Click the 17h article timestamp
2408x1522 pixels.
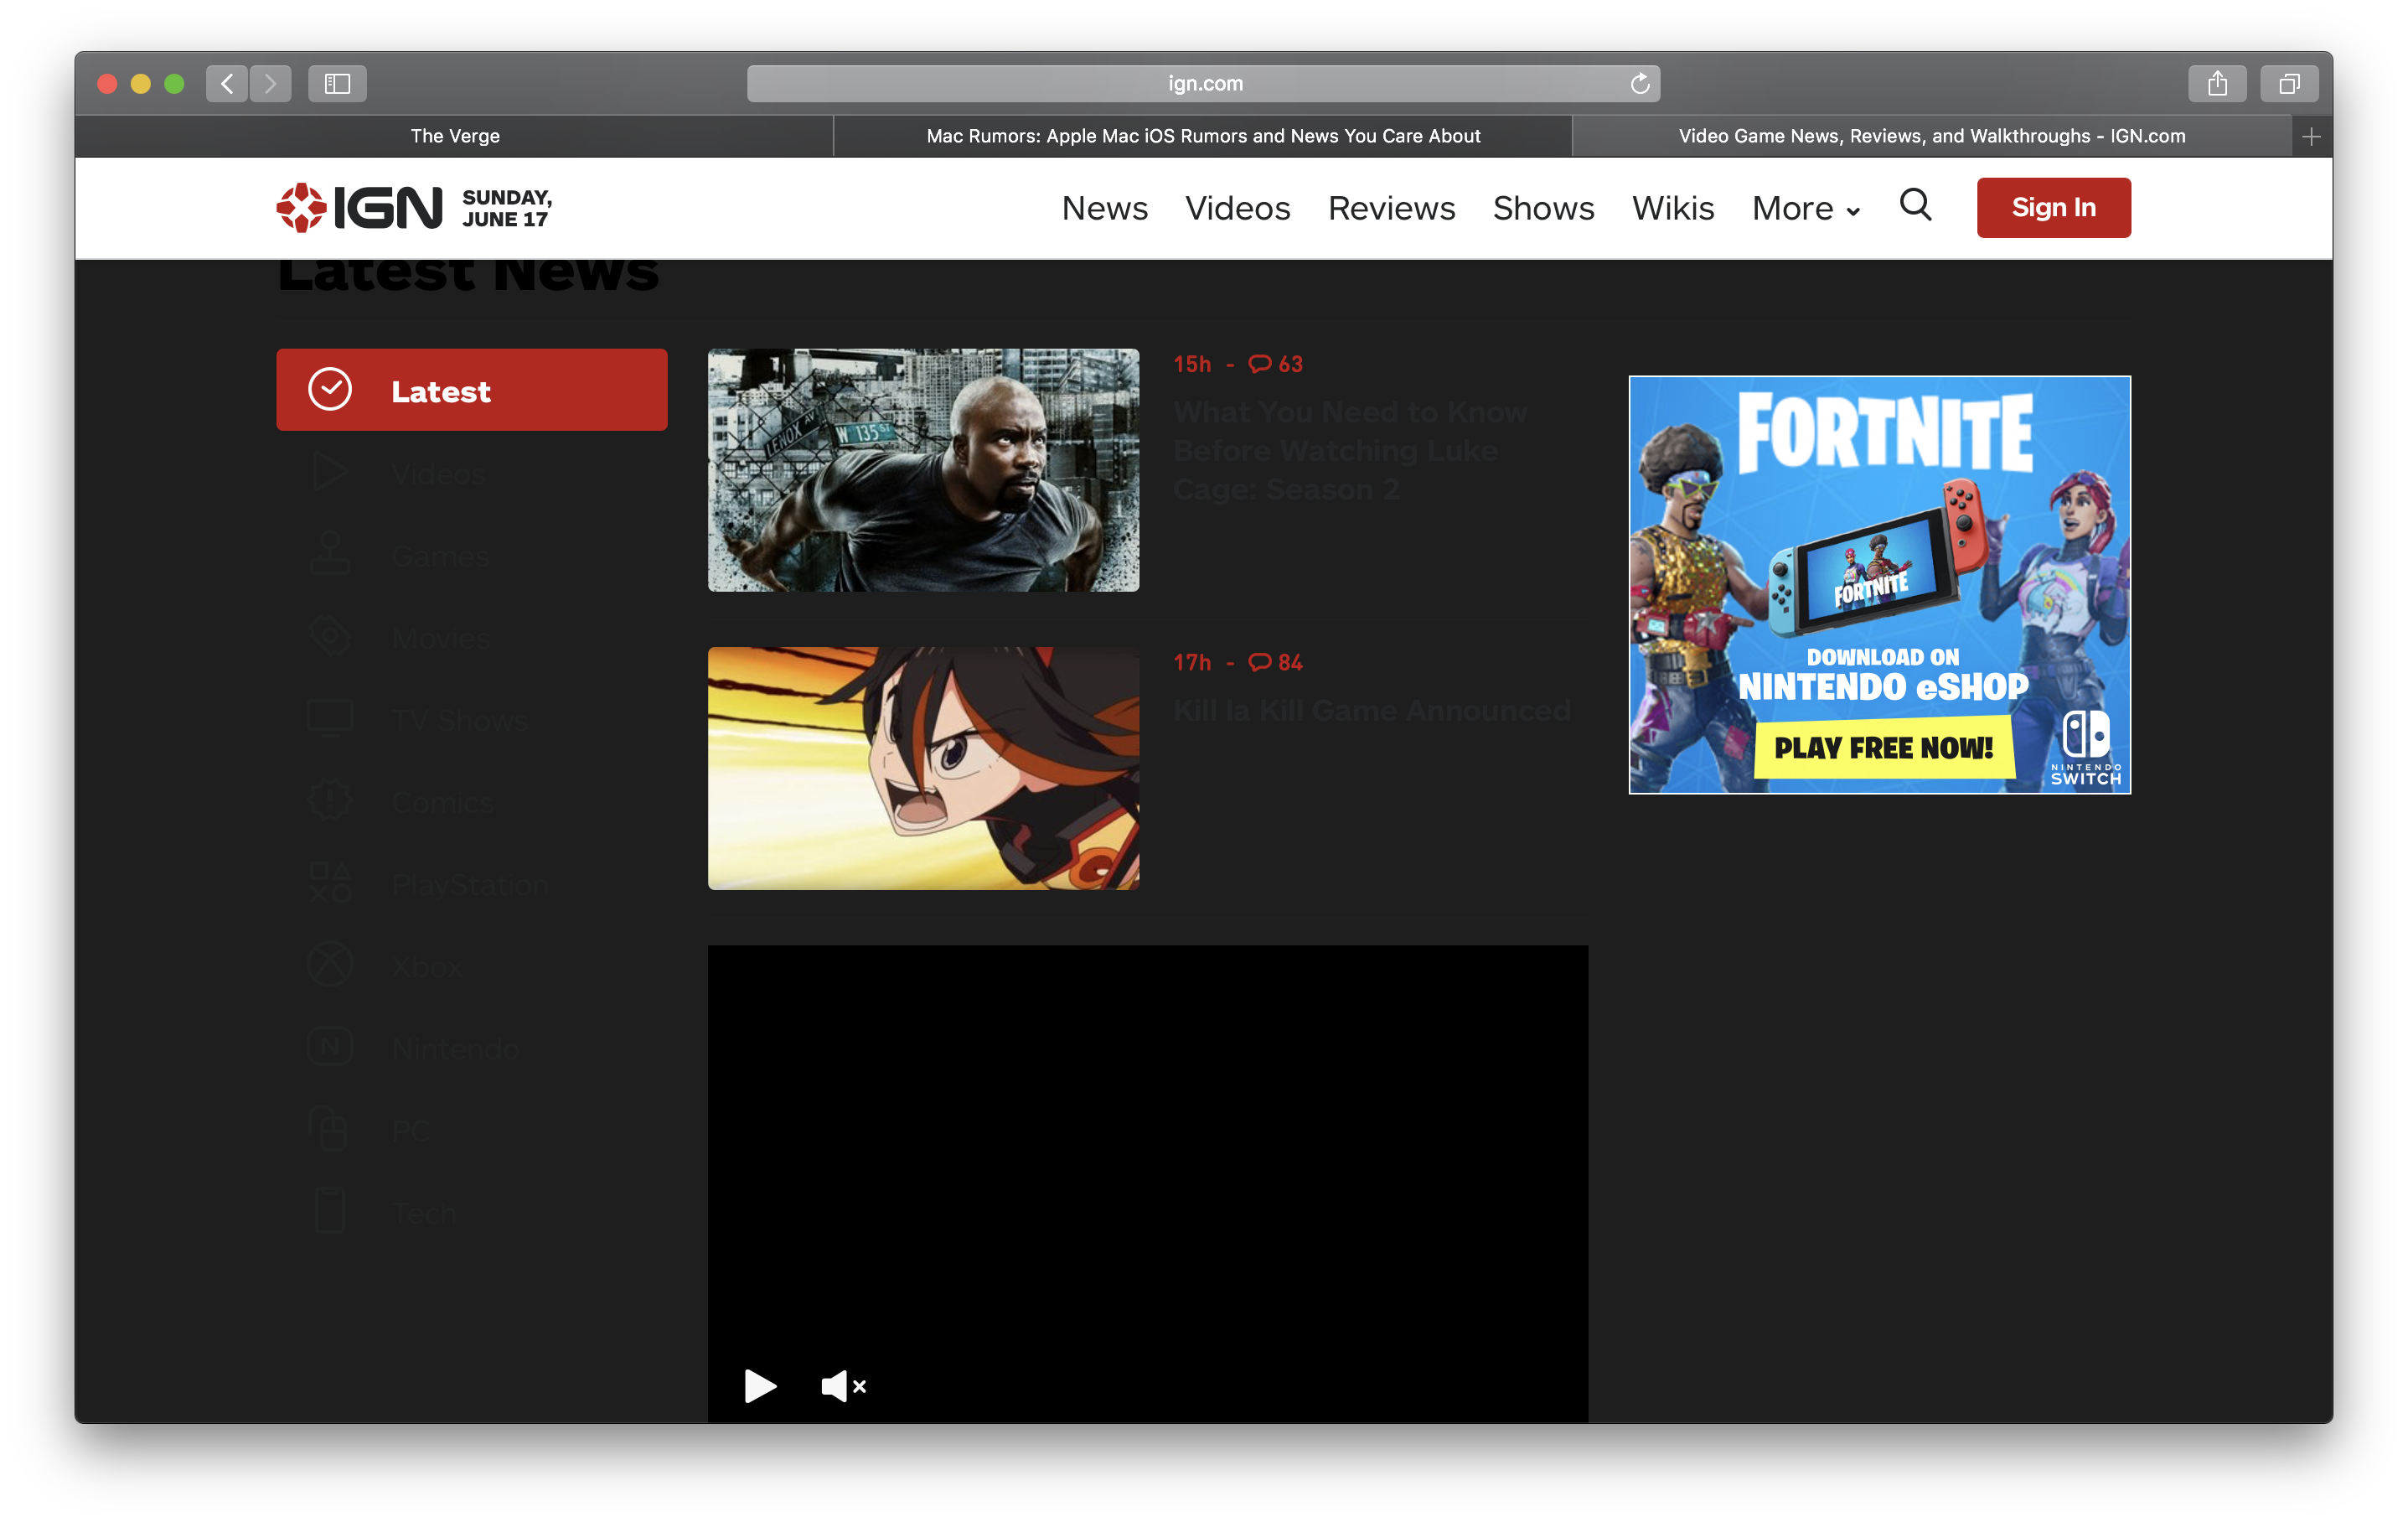coord(1192,663)
